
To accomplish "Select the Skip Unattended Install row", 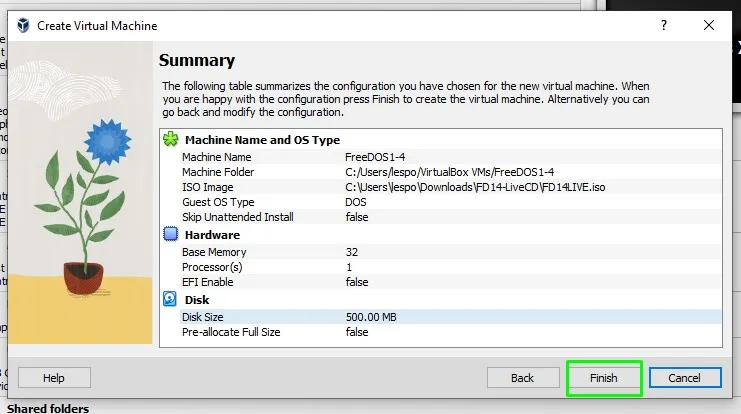I will (450, 217).
